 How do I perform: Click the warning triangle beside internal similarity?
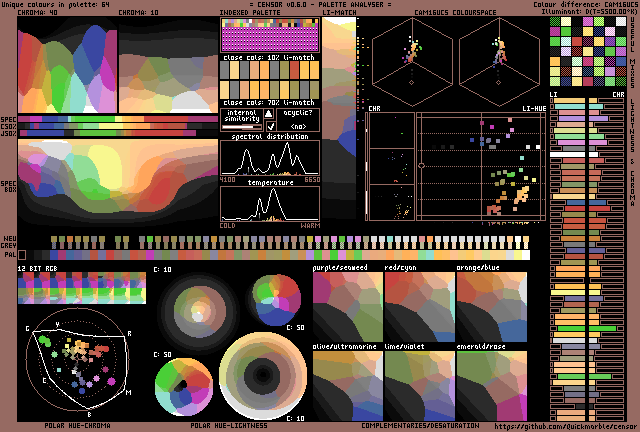[268, 114]
